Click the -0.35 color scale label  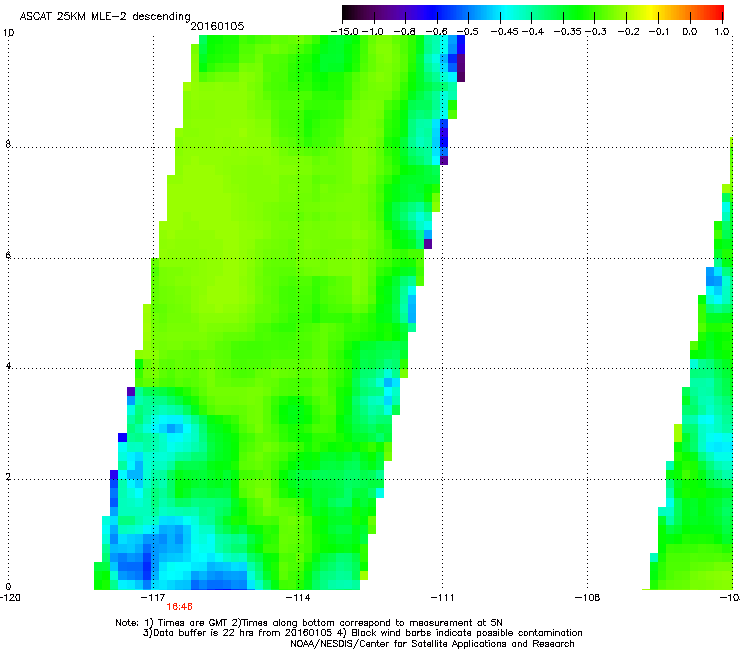568,32
